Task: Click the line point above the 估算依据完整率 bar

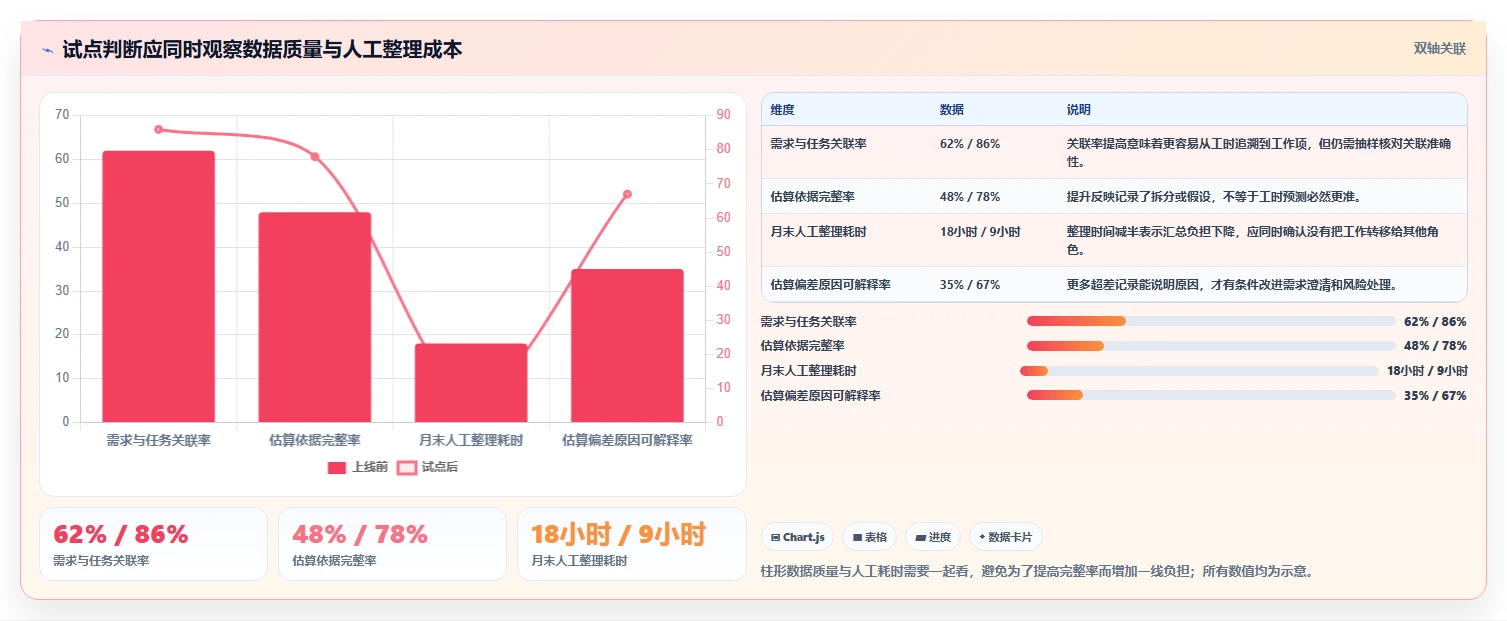Action: [x=315, y=157]
